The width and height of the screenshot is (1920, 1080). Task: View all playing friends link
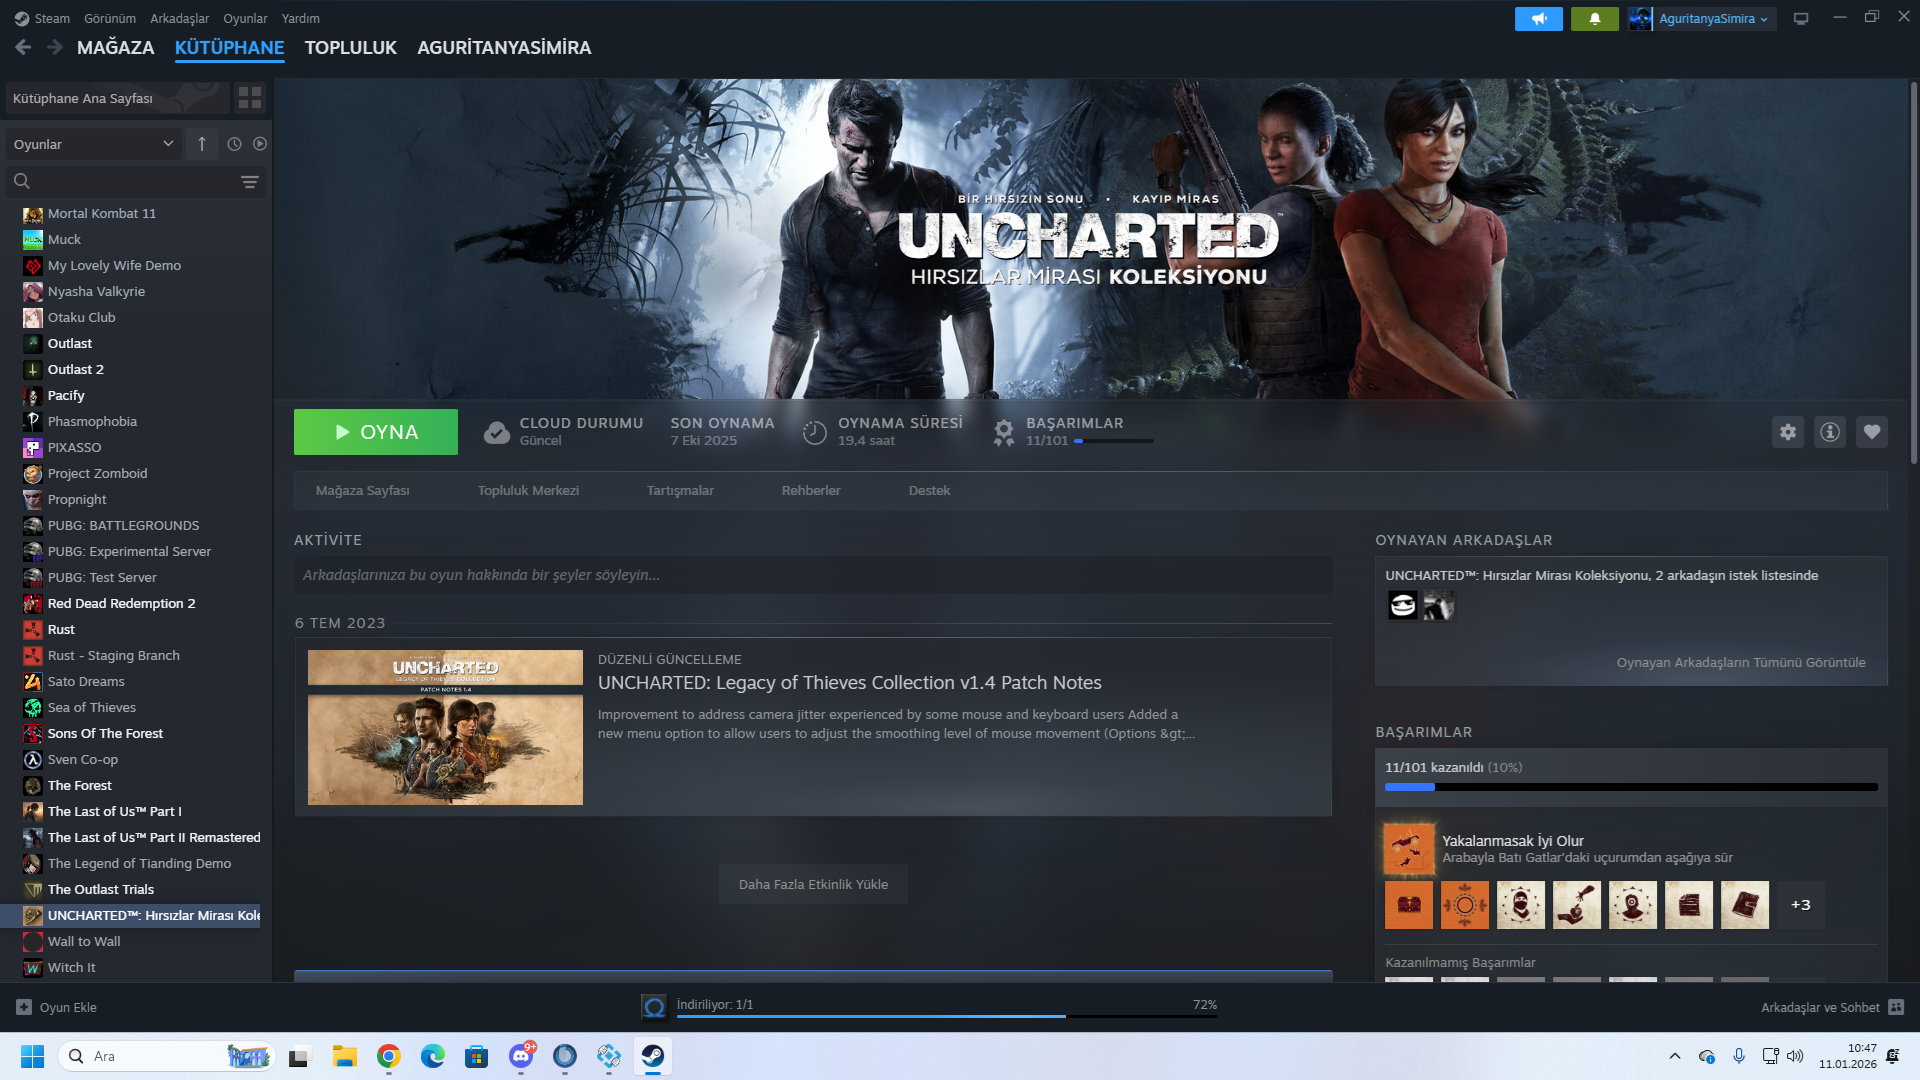tap(1741, 662)
